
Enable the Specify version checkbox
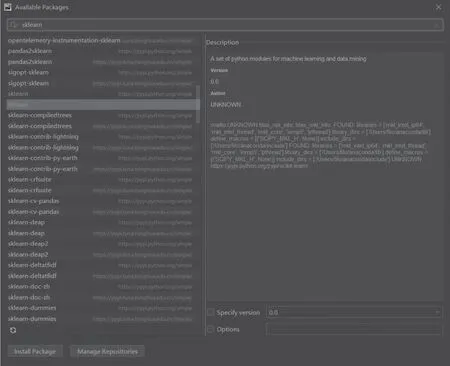click(x=211, y=312)
